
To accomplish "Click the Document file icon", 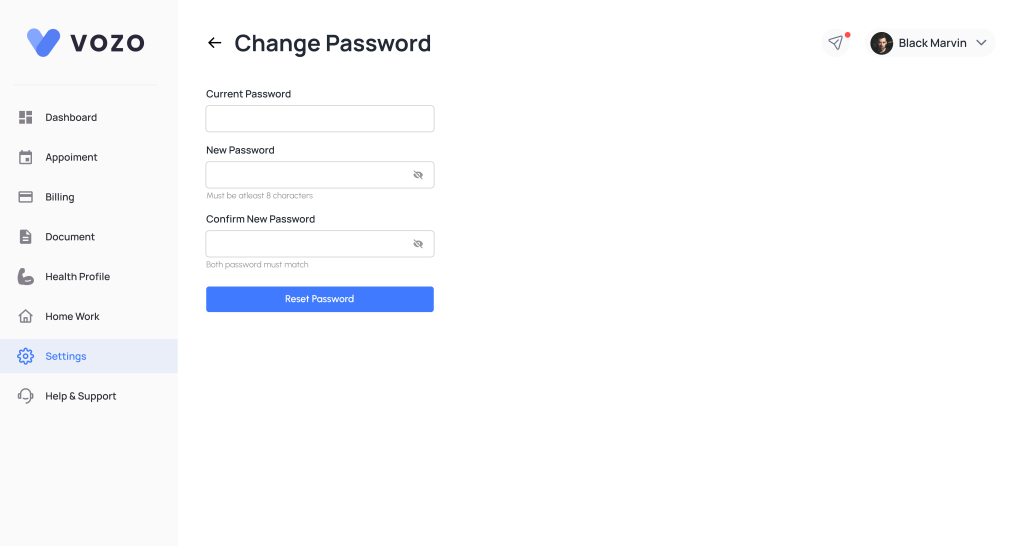I will [x=26, y=237].
